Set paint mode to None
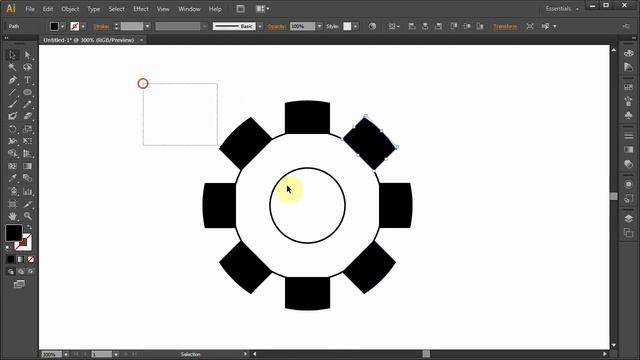This screenshot has height=360, width=640. pos(31,259)
